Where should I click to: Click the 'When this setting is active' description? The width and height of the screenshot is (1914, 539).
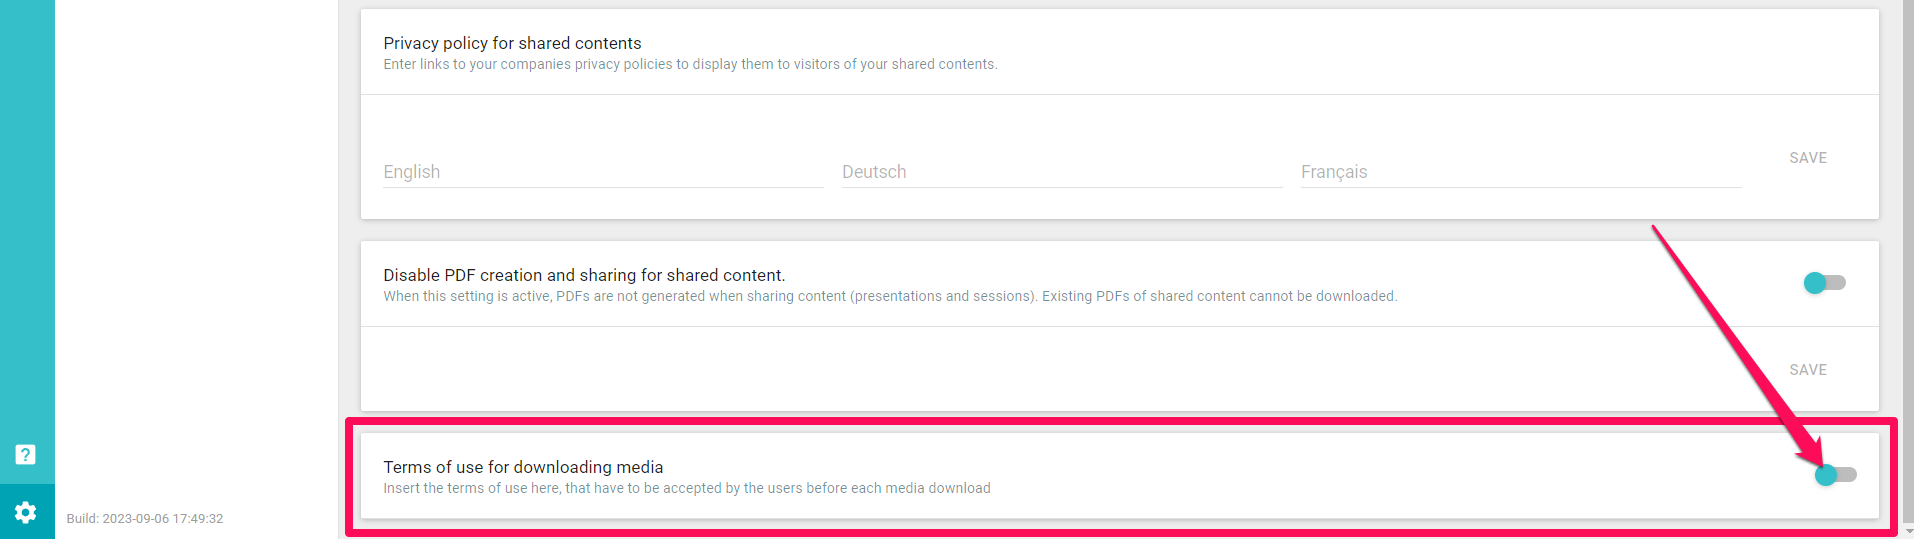click(890, 296)
